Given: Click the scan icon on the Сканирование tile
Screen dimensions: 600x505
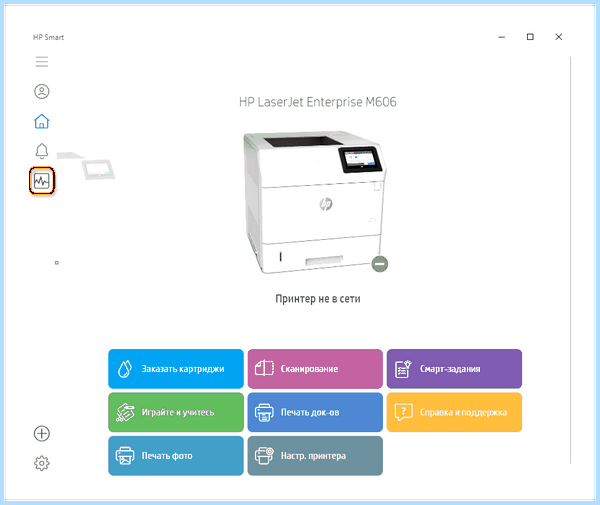Looking at the screenshot, I should pyautogui.click(x=264, y=368).
